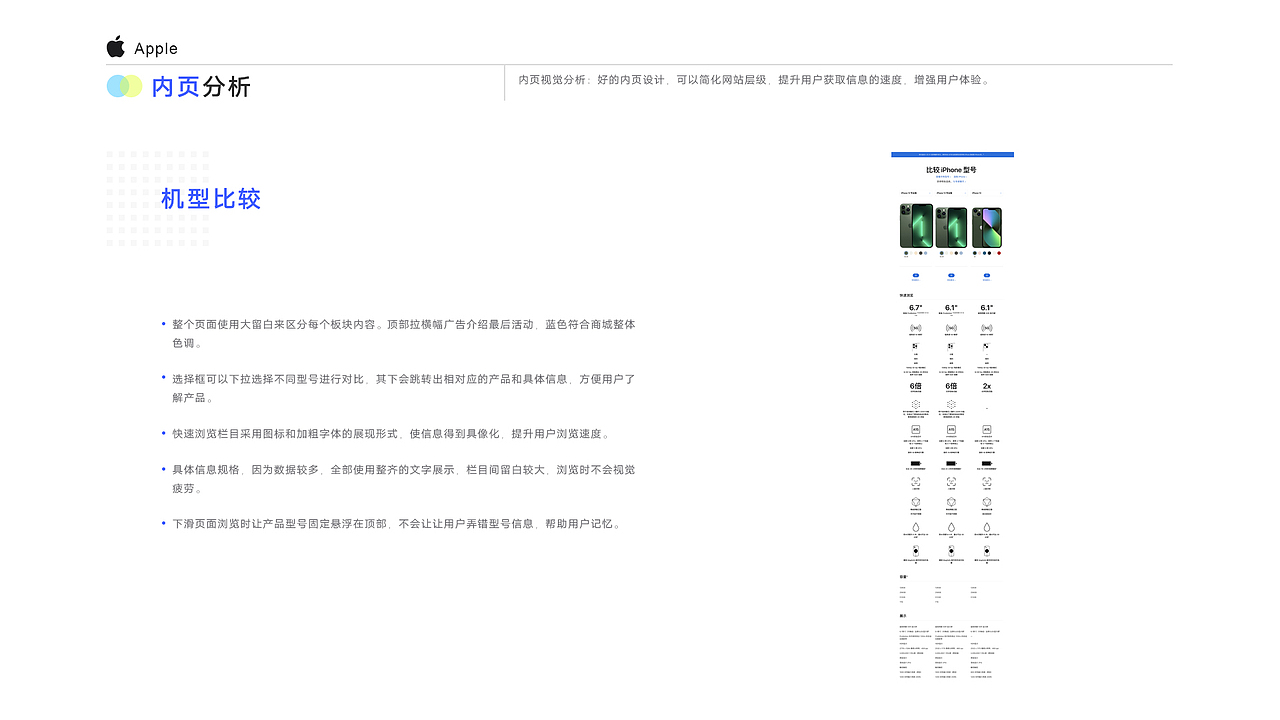Select the red color swatch under third phone
Screen dimensions: 1280x720
point(999,253)
